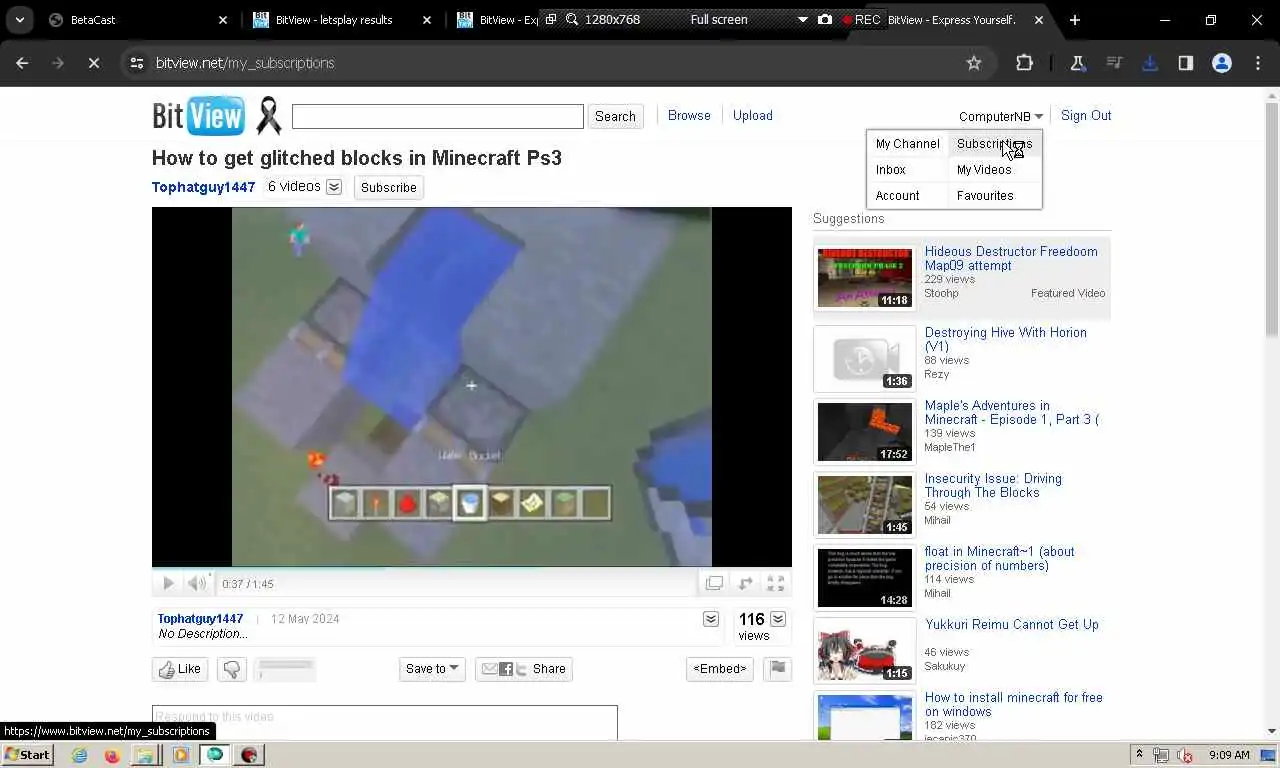Go to the homepage via the BitView logo
The image size is (1280, 768).
pyautogui.click(x=198, y=115)
